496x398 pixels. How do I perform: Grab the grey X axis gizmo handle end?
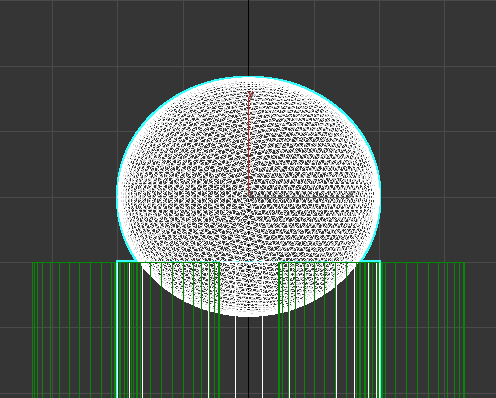click(351, 195)
